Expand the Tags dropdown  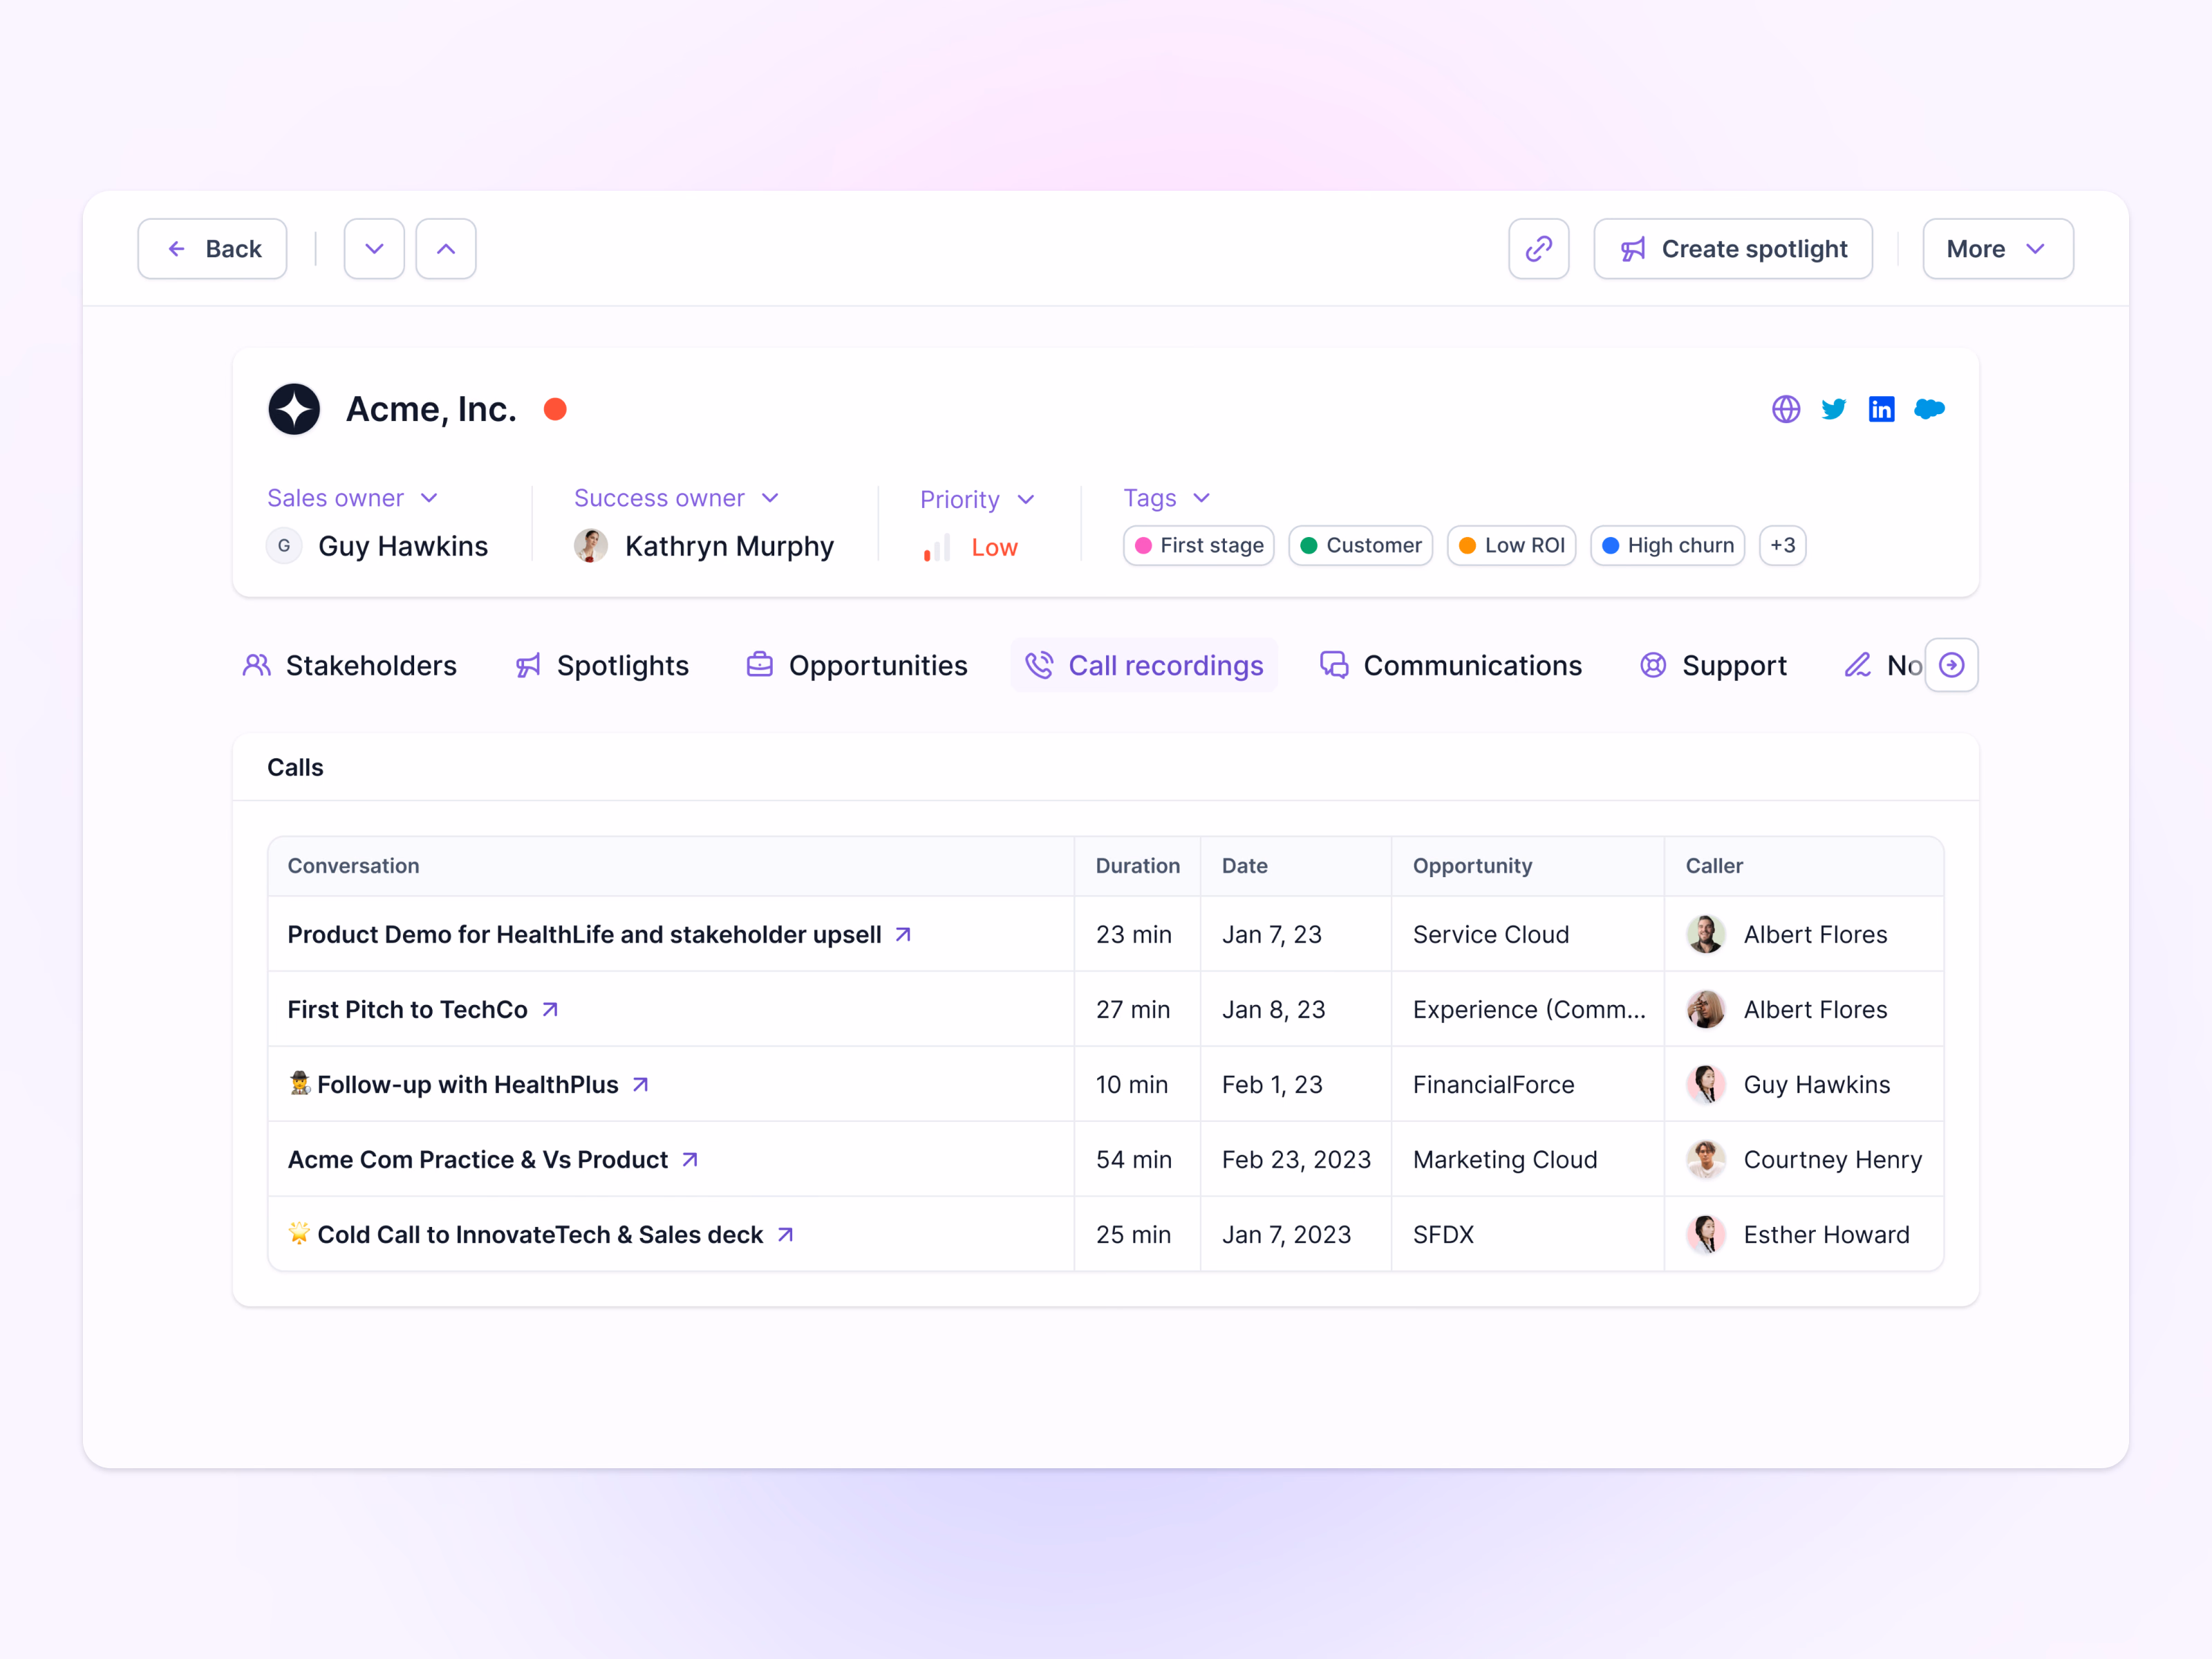point(1166,498)
